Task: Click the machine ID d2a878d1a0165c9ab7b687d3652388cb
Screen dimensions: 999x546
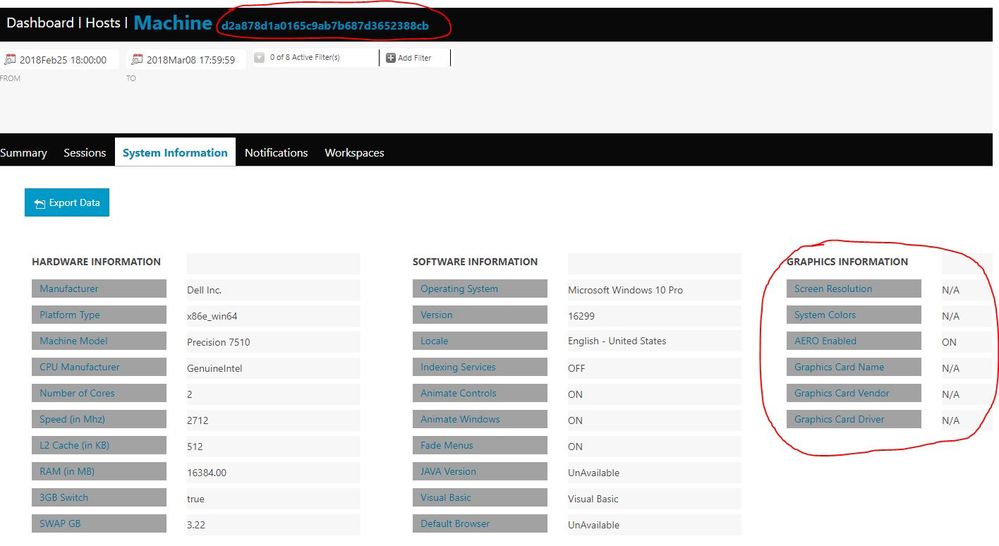Action: (x=325, y=24)
